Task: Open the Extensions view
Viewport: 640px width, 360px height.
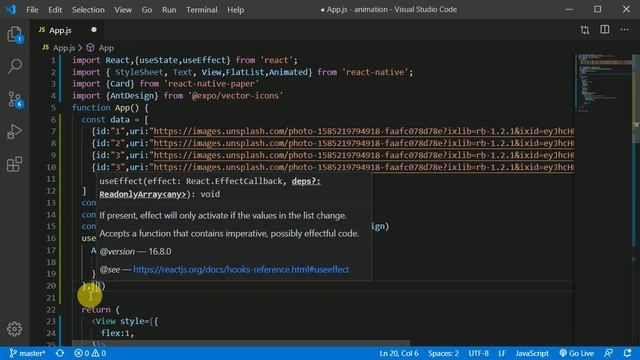Action: coord(15,164)
